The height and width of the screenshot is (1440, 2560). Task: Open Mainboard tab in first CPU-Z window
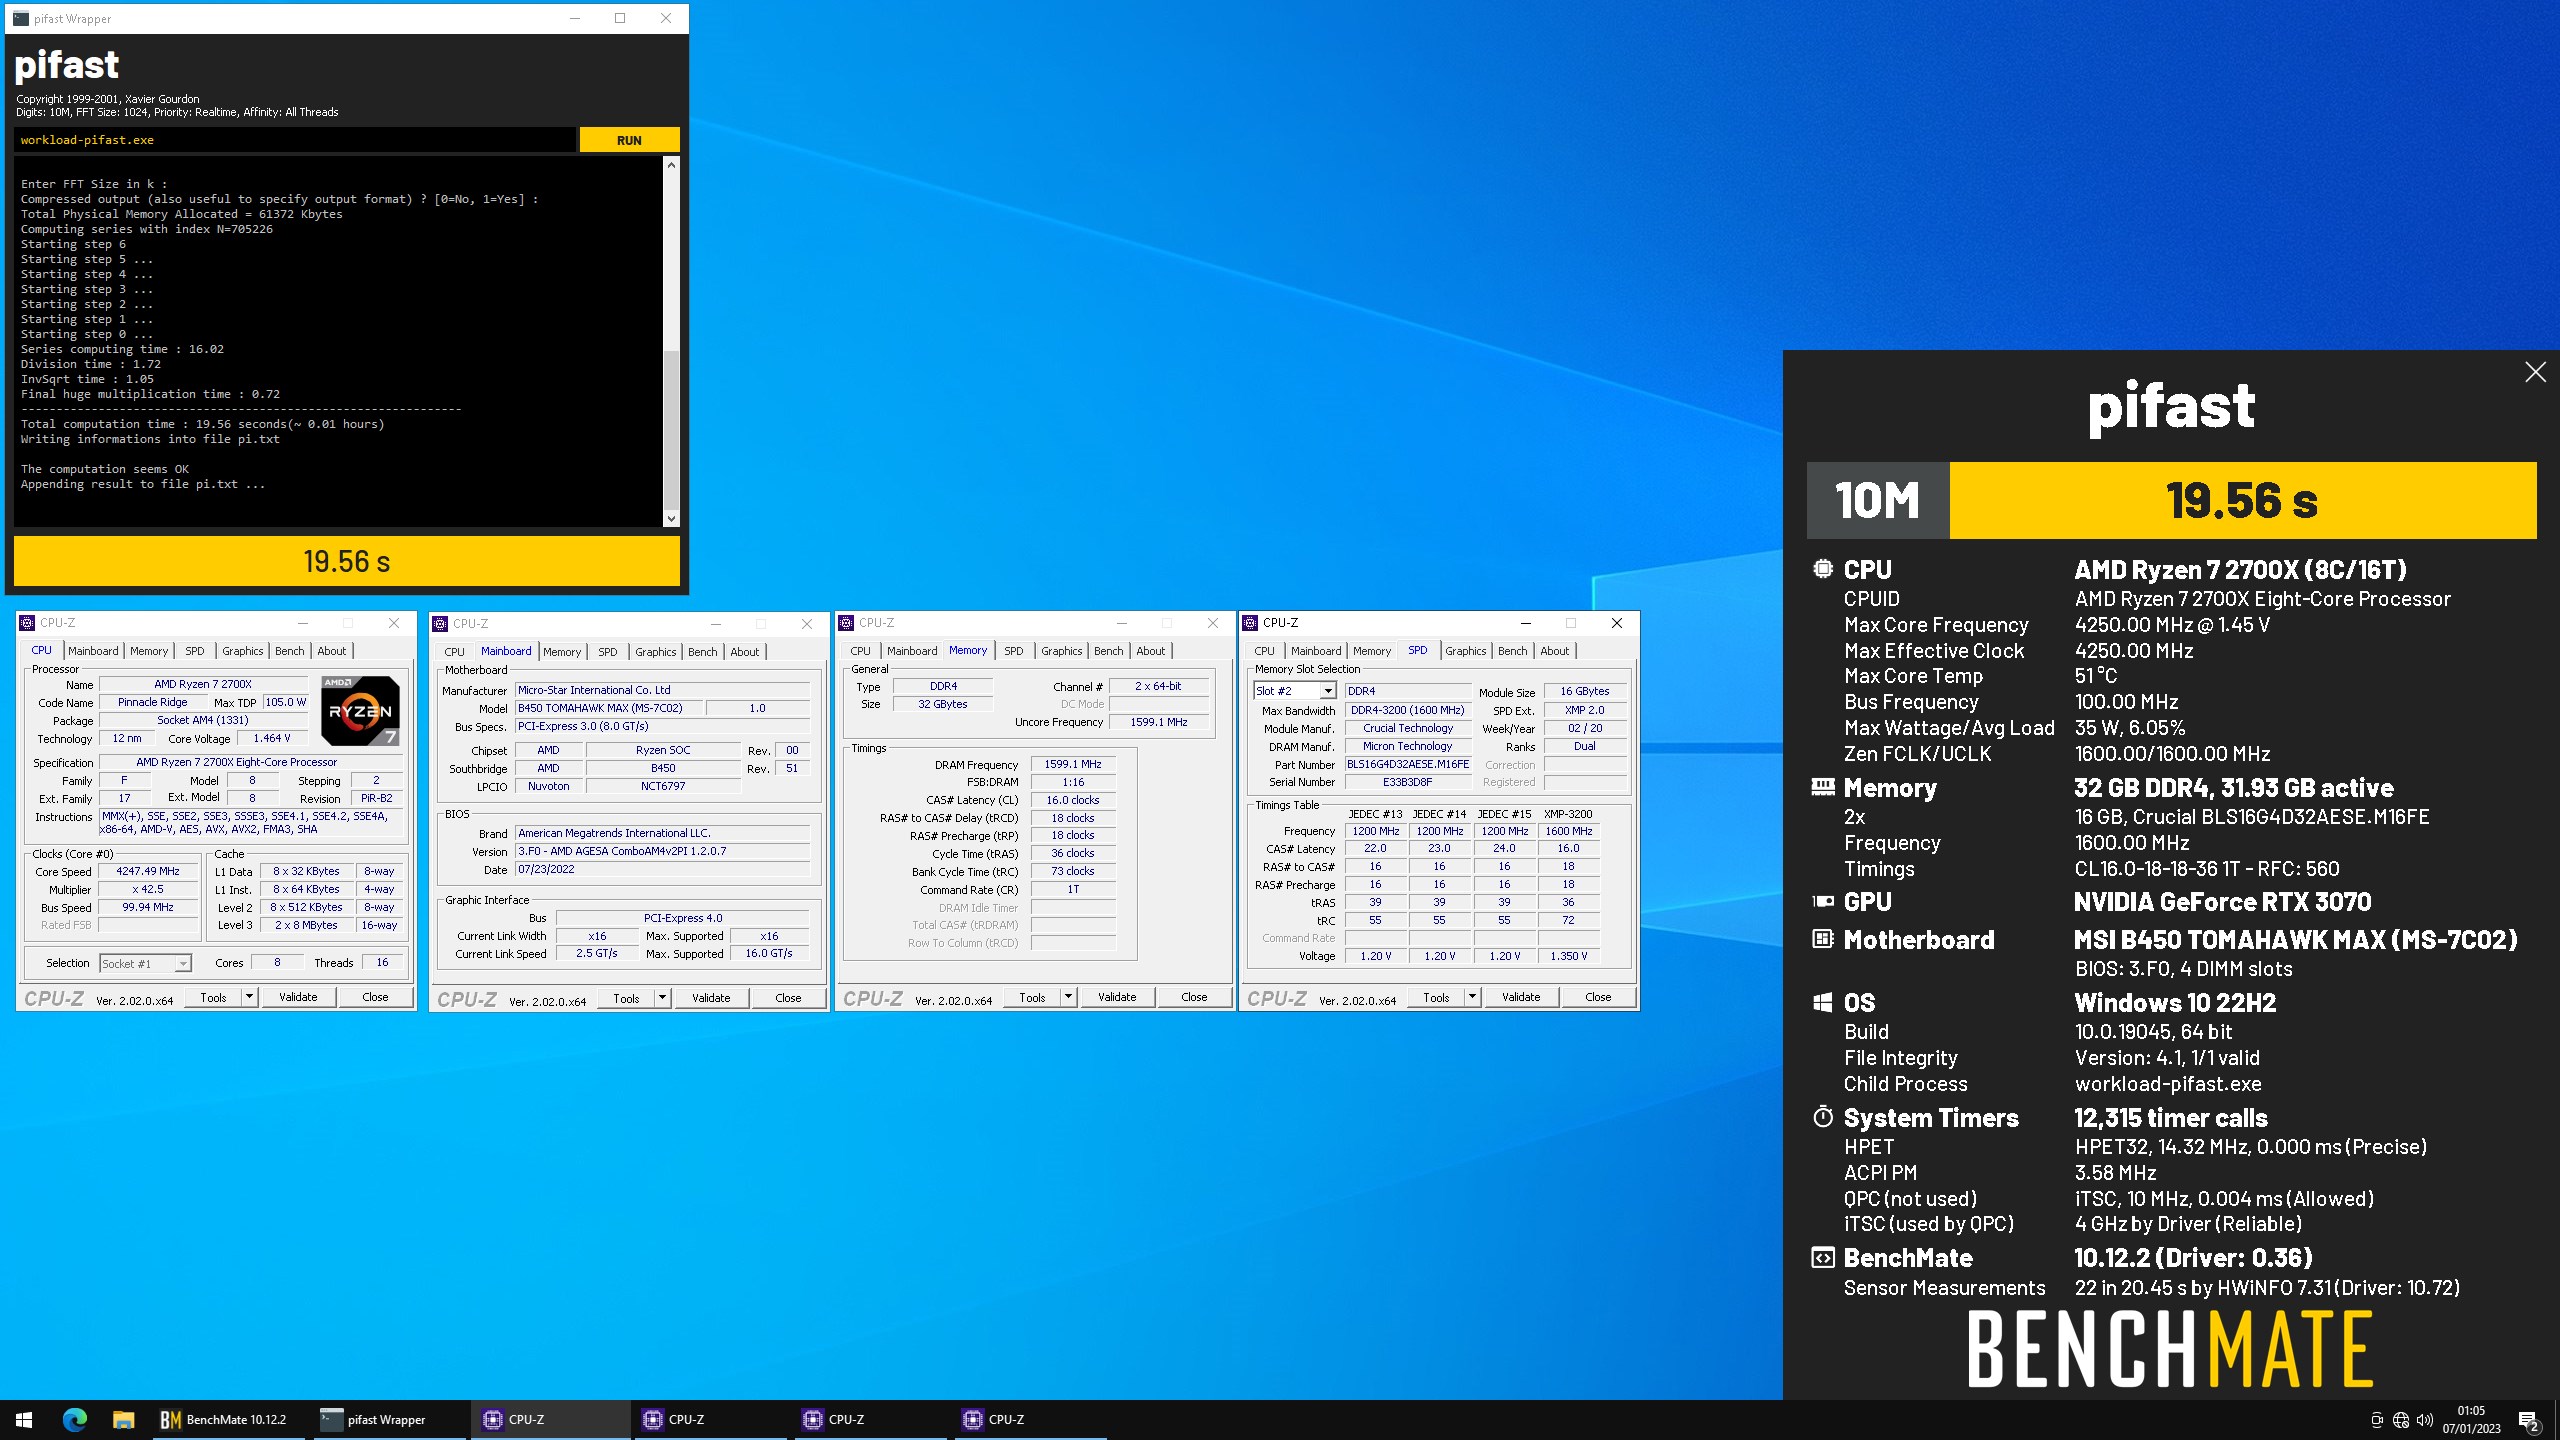tap(93, 651)
